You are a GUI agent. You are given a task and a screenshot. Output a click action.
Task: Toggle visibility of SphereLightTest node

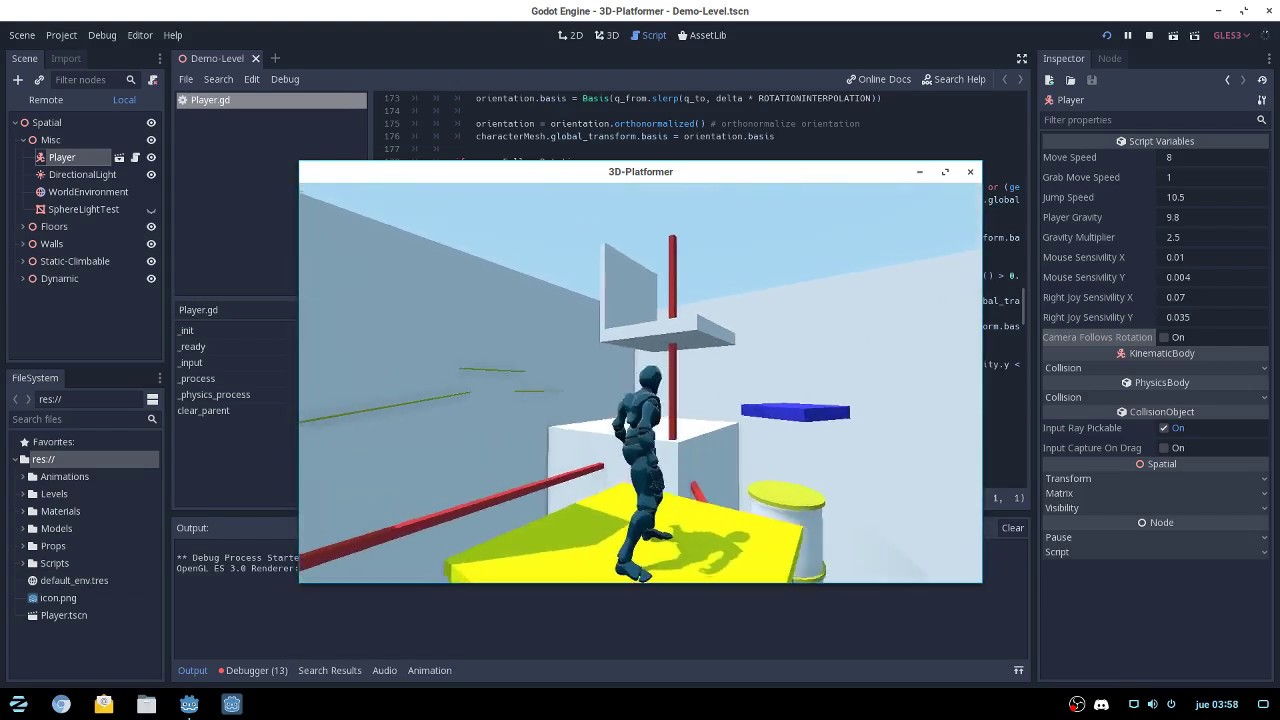coord(151,210)
